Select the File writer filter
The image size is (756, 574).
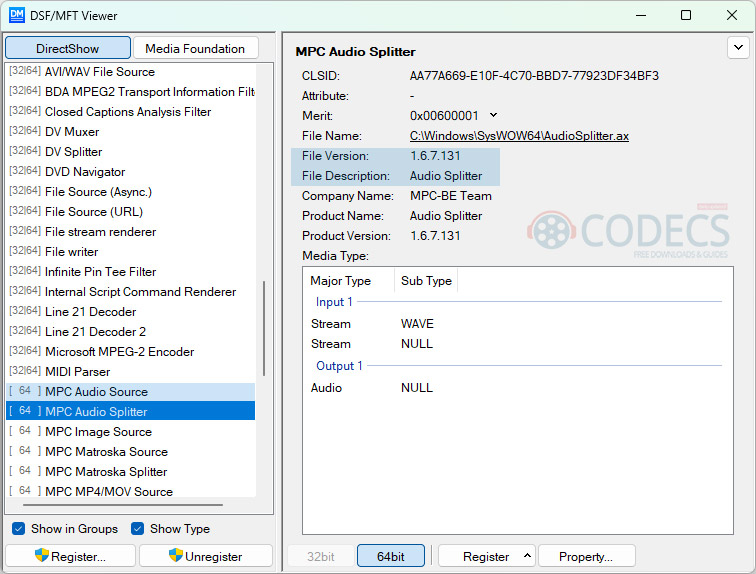click(131, 252)
